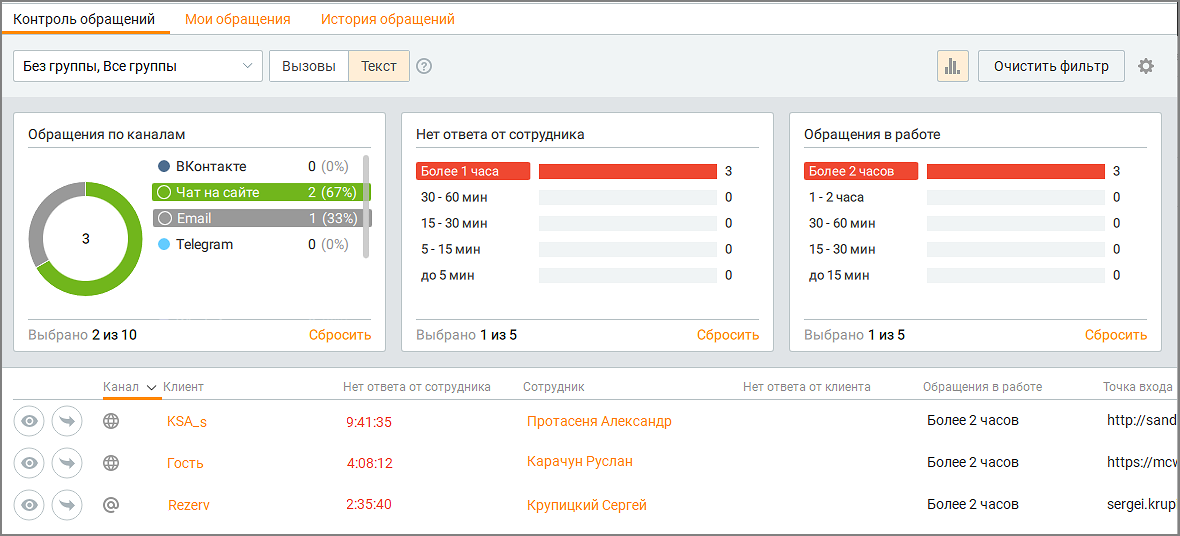1180x536 pixels.
Task: Sort by Нет ответа от сотрудника column header
Action: (417, 387)
